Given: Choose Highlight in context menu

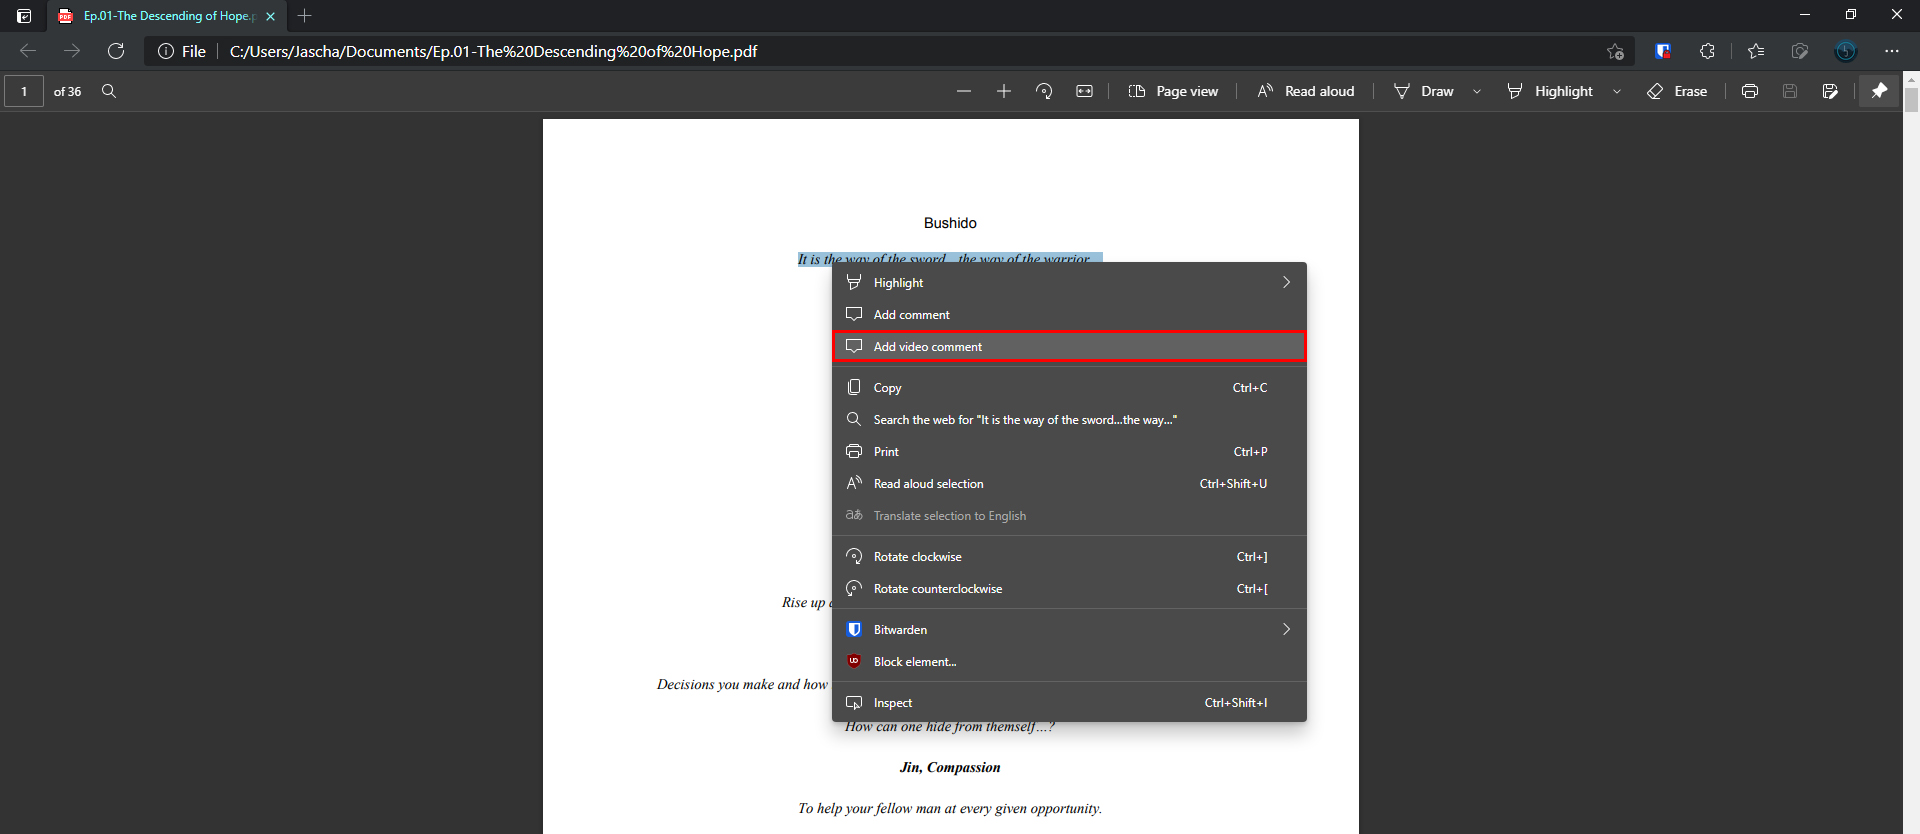Looking at the screenshot, I should [1069, 283].
